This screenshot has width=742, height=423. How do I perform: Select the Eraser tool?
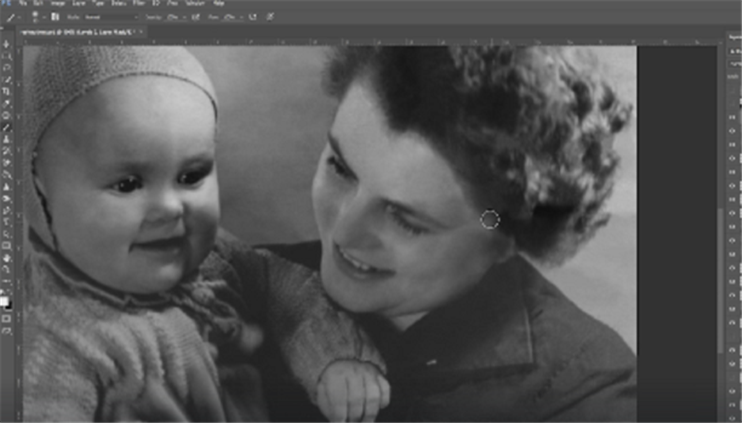pos(7,163)
